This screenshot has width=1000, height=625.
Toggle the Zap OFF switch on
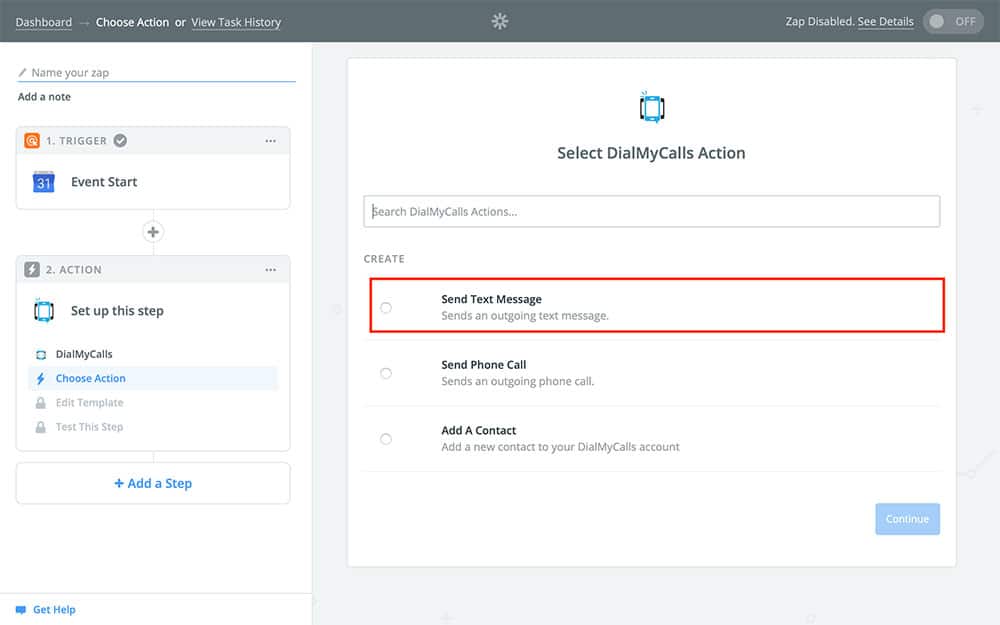[x=953, y=21]
